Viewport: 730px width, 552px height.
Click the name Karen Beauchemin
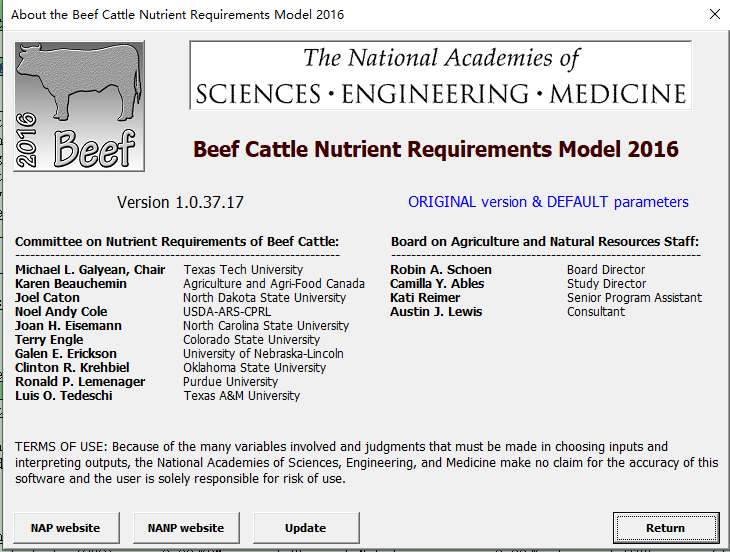(71, 284)
